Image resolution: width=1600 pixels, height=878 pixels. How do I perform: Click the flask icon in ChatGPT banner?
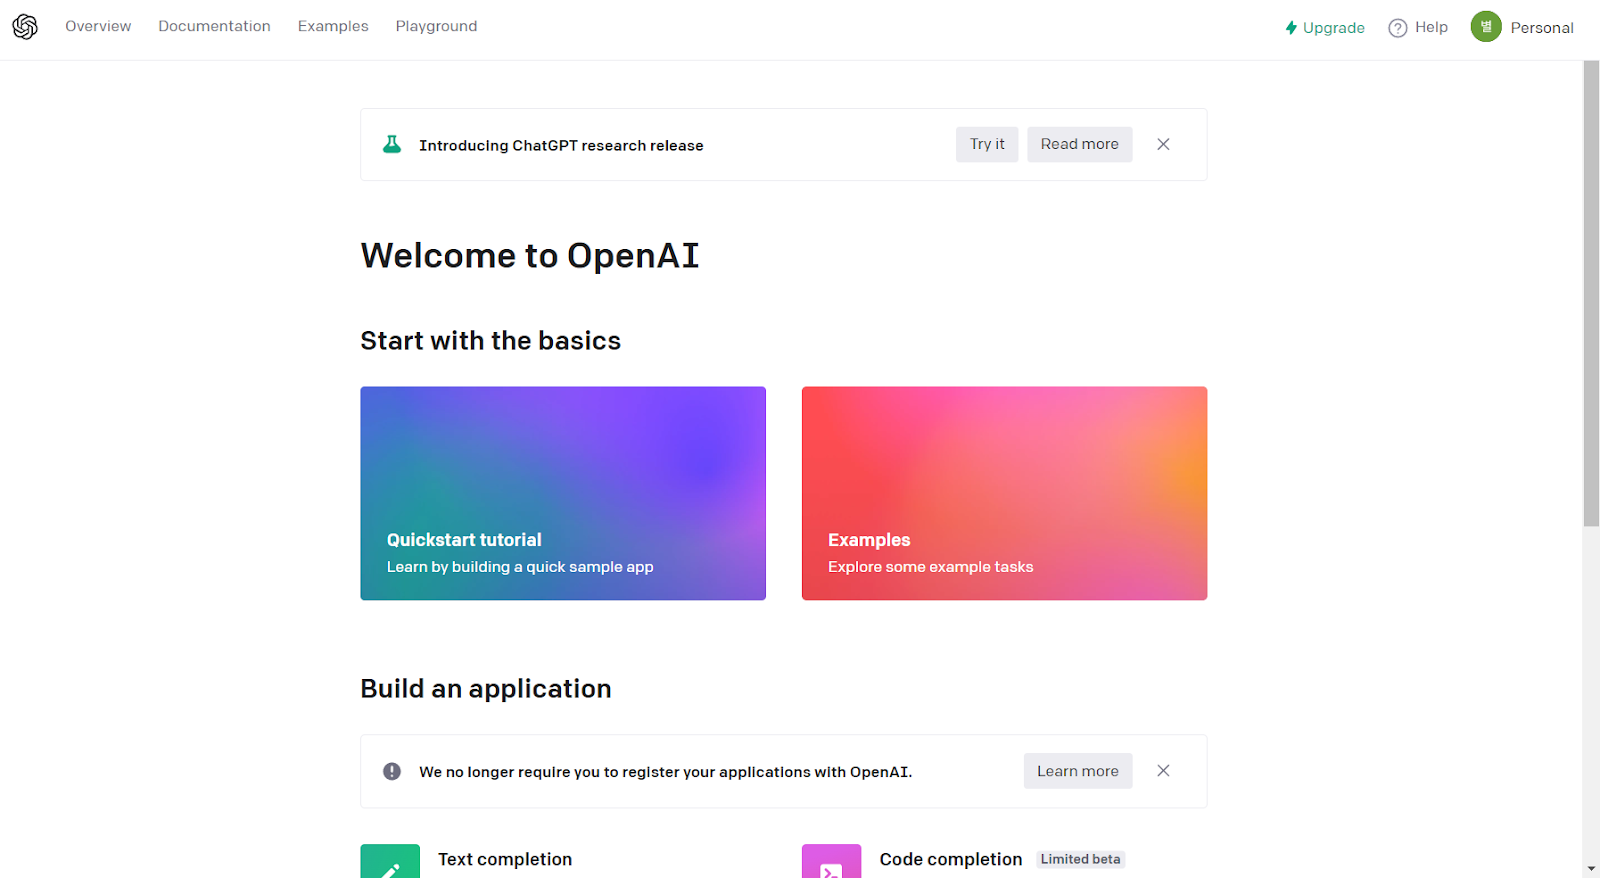[x=392, y=145]
